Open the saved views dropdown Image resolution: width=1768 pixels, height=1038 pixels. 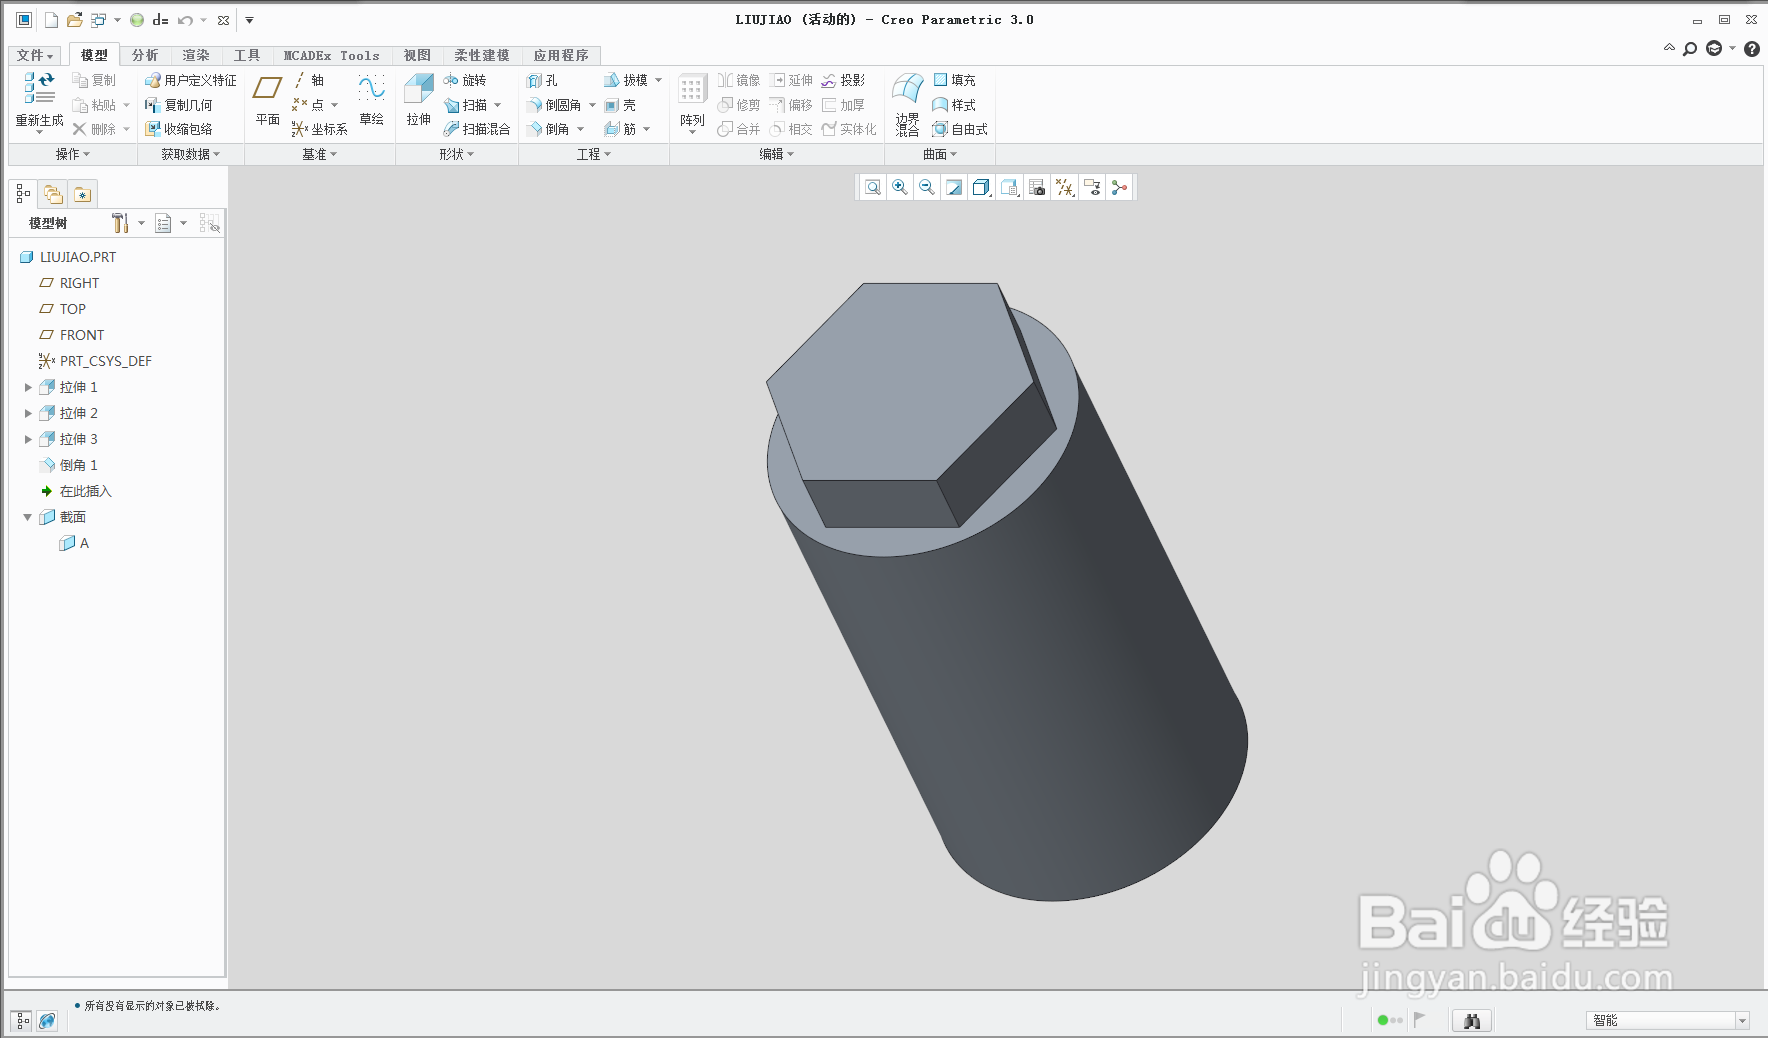(x=1010, y=187)
